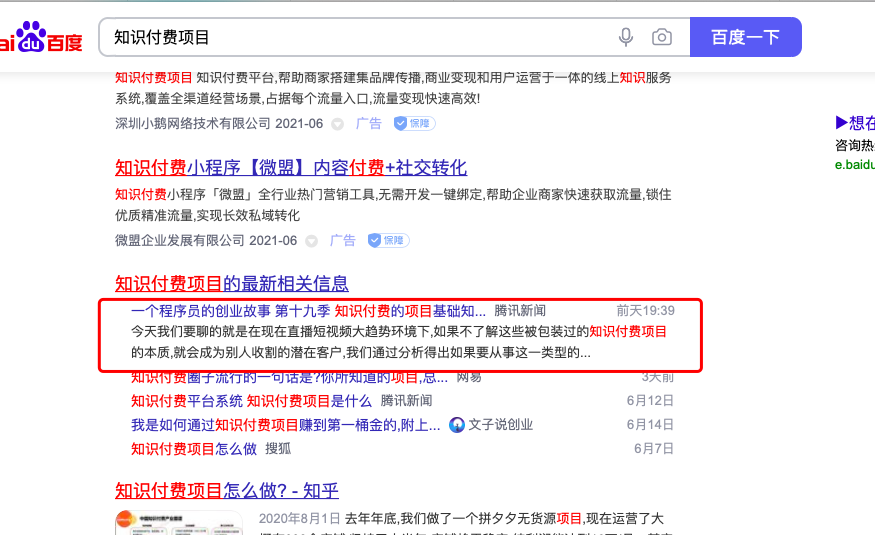Click the camera image search icon
Screen dimensions: 875x535
pos(662,37)
